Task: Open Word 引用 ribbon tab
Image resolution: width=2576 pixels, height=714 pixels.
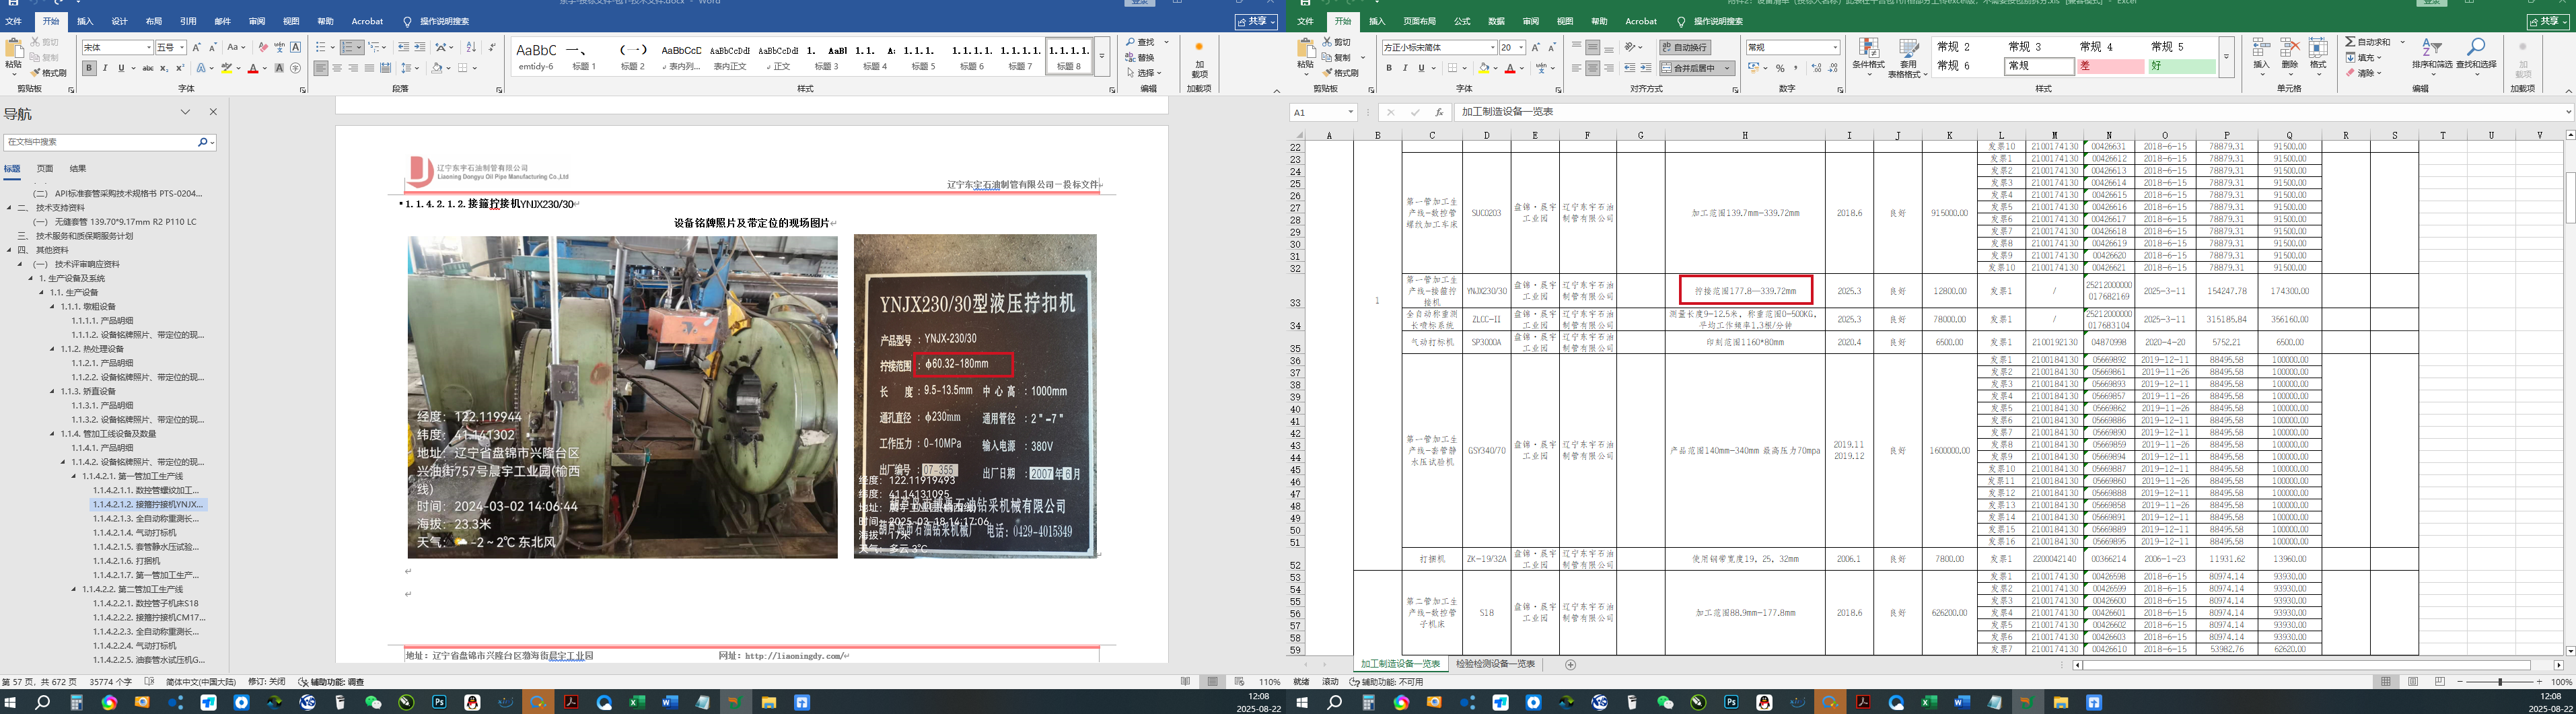Action: tap(188, 21)
